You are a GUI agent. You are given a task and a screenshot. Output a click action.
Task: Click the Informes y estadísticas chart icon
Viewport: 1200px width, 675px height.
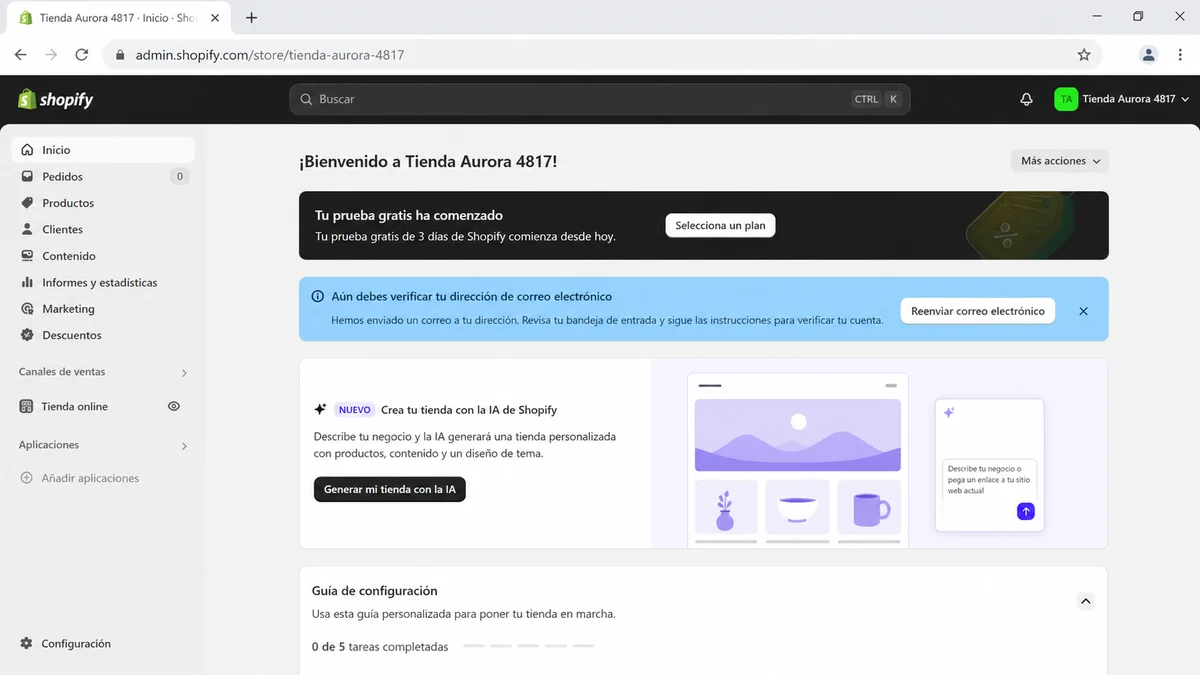click(x=27, y=282)
